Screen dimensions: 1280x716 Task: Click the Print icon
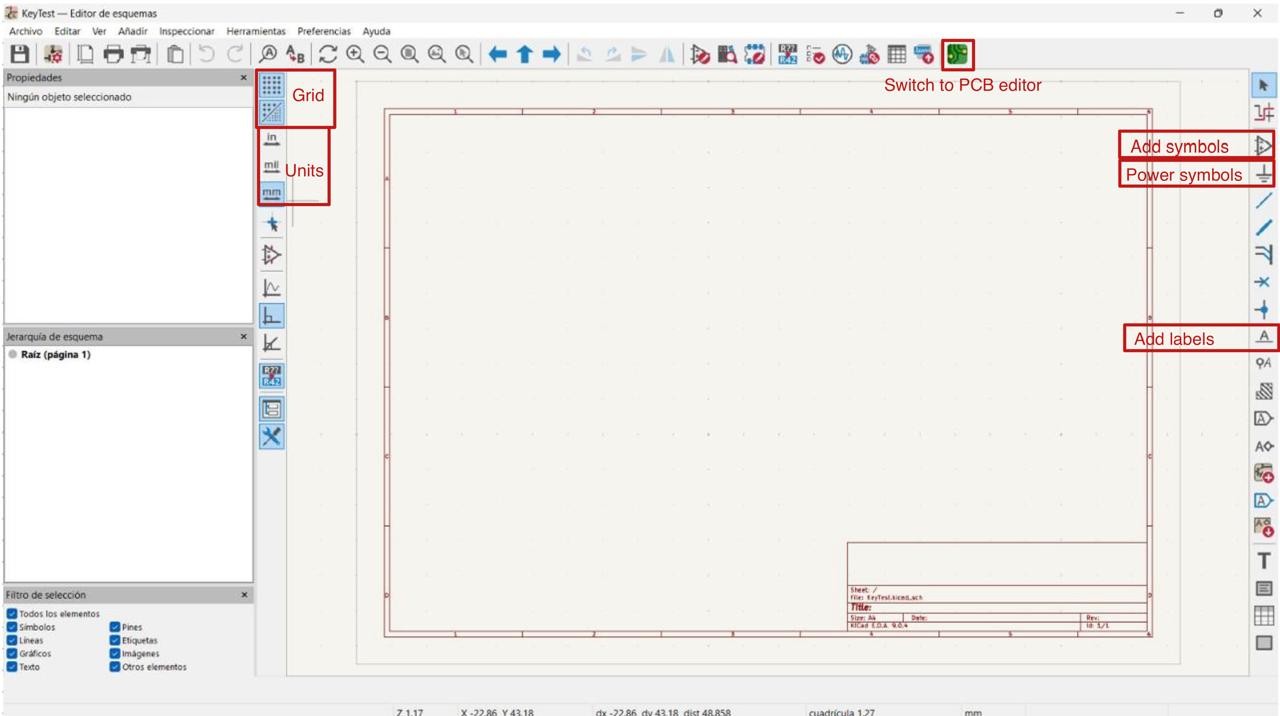114,54
